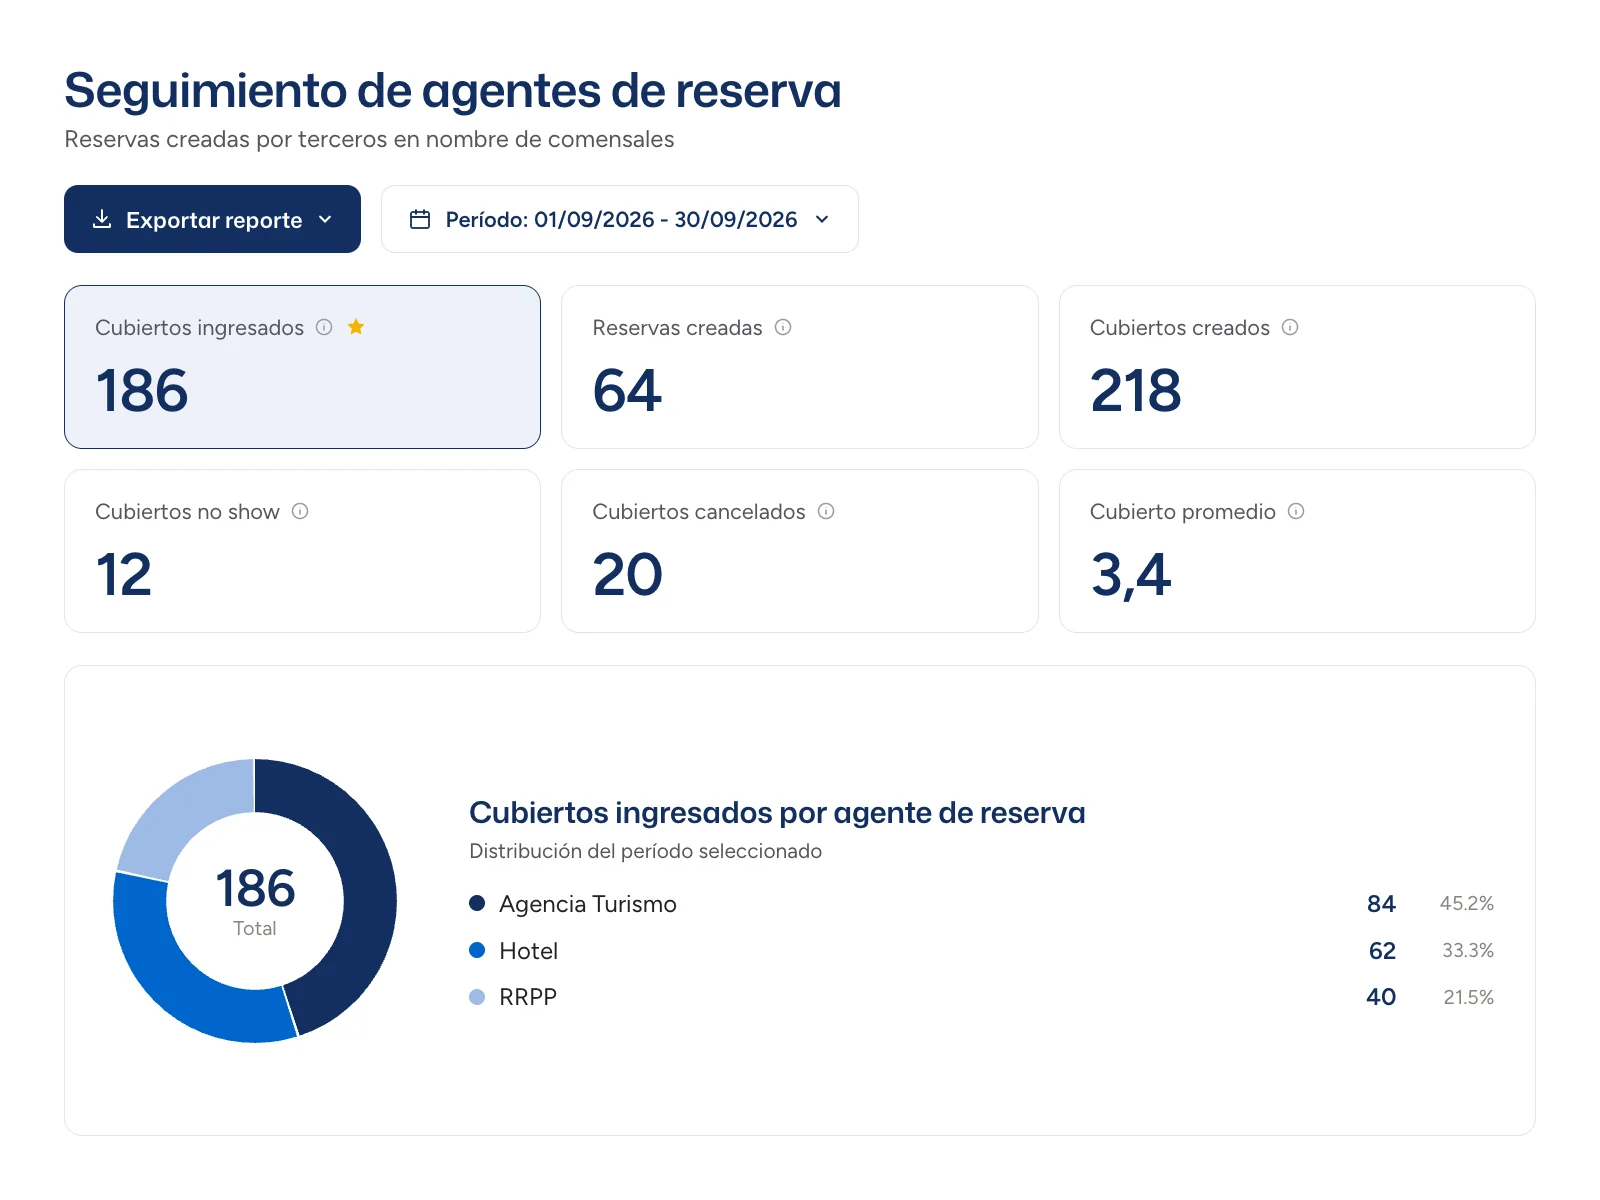Click the Agencia Turismo legend color dot
Image resolution: width=1600 pixels, height=1200 pixels.
point(477,903)
